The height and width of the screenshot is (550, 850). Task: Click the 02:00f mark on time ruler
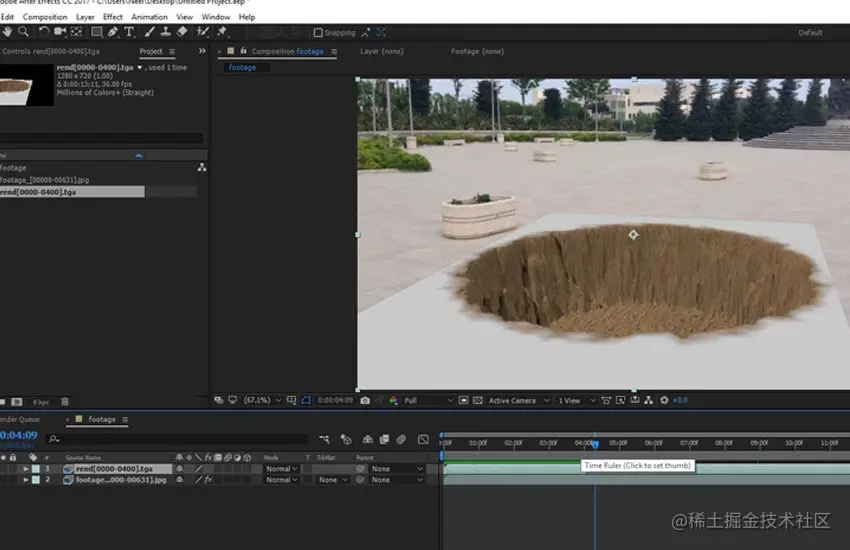[x=513, y=443]
